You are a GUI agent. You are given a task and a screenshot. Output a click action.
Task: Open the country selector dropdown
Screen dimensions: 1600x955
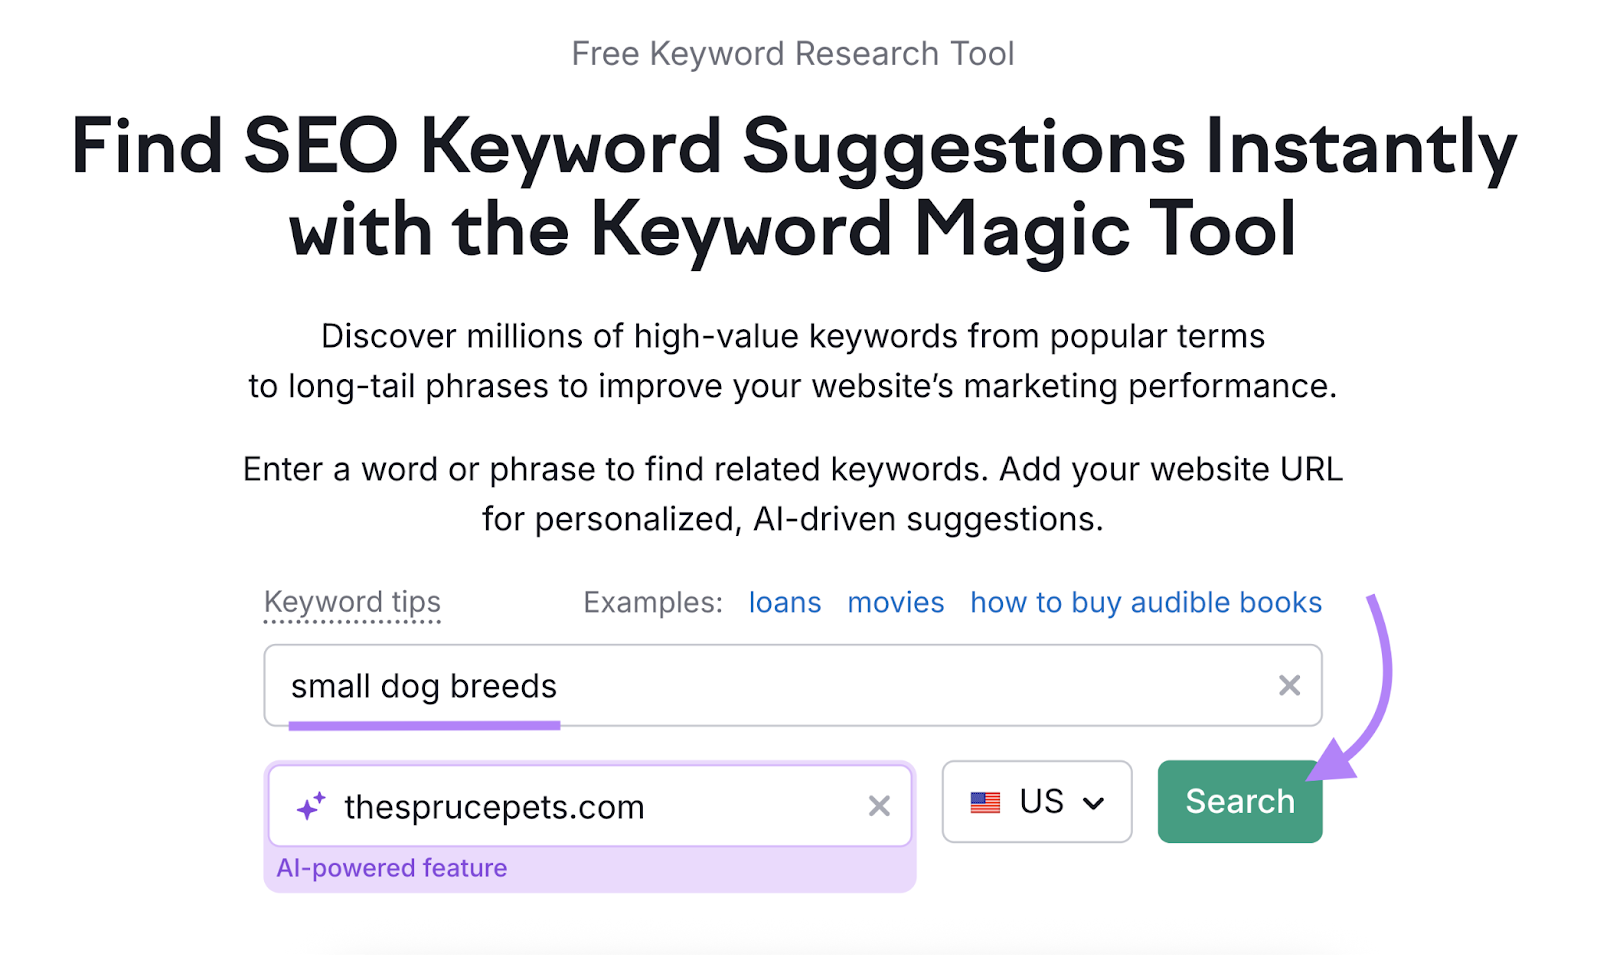[1036, 801]
